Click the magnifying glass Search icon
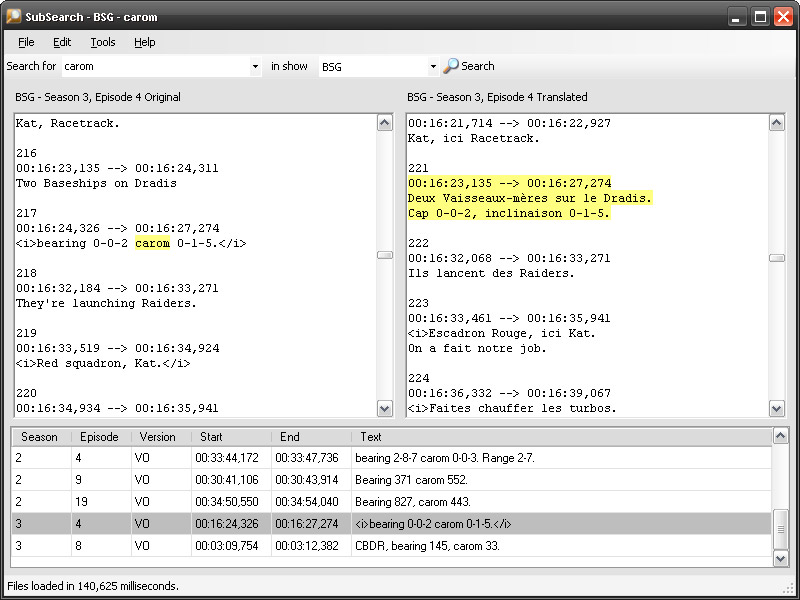This screenshot has width=800, height=600. [x=451, y=66]
